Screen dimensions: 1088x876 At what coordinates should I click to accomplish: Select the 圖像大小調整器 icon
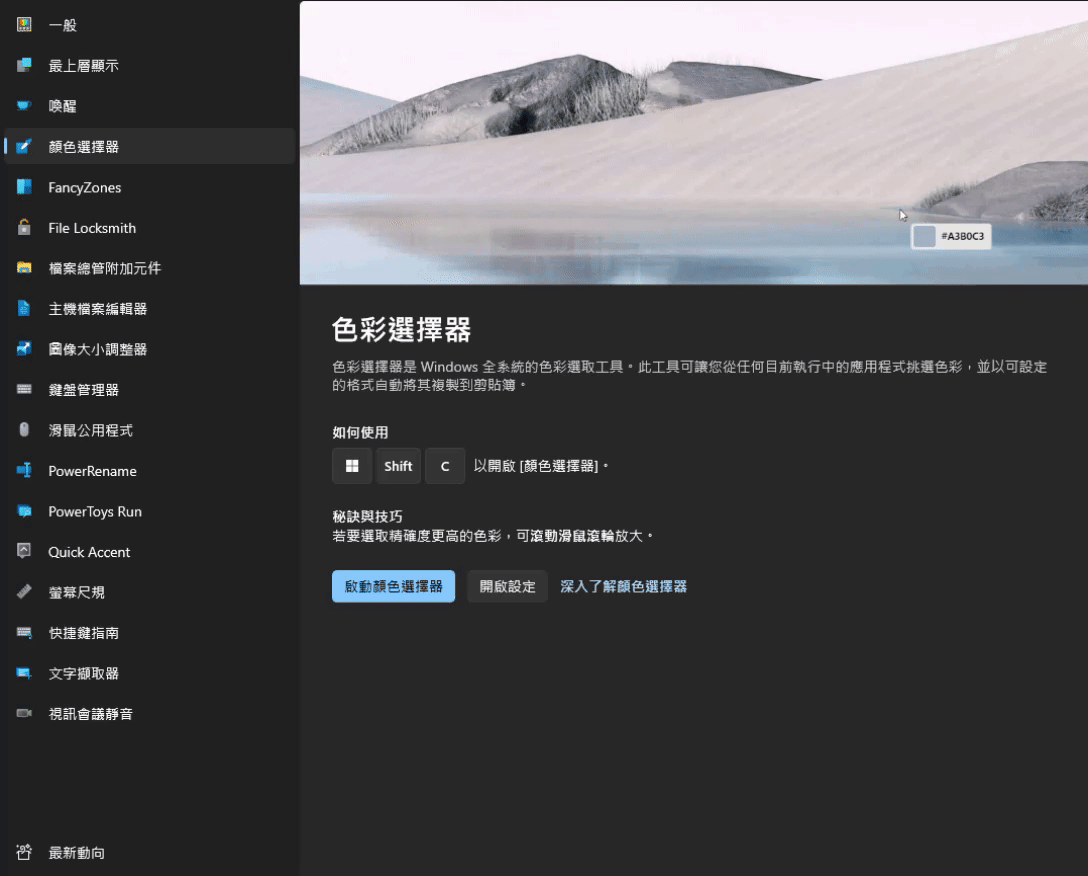coord(23,349)
